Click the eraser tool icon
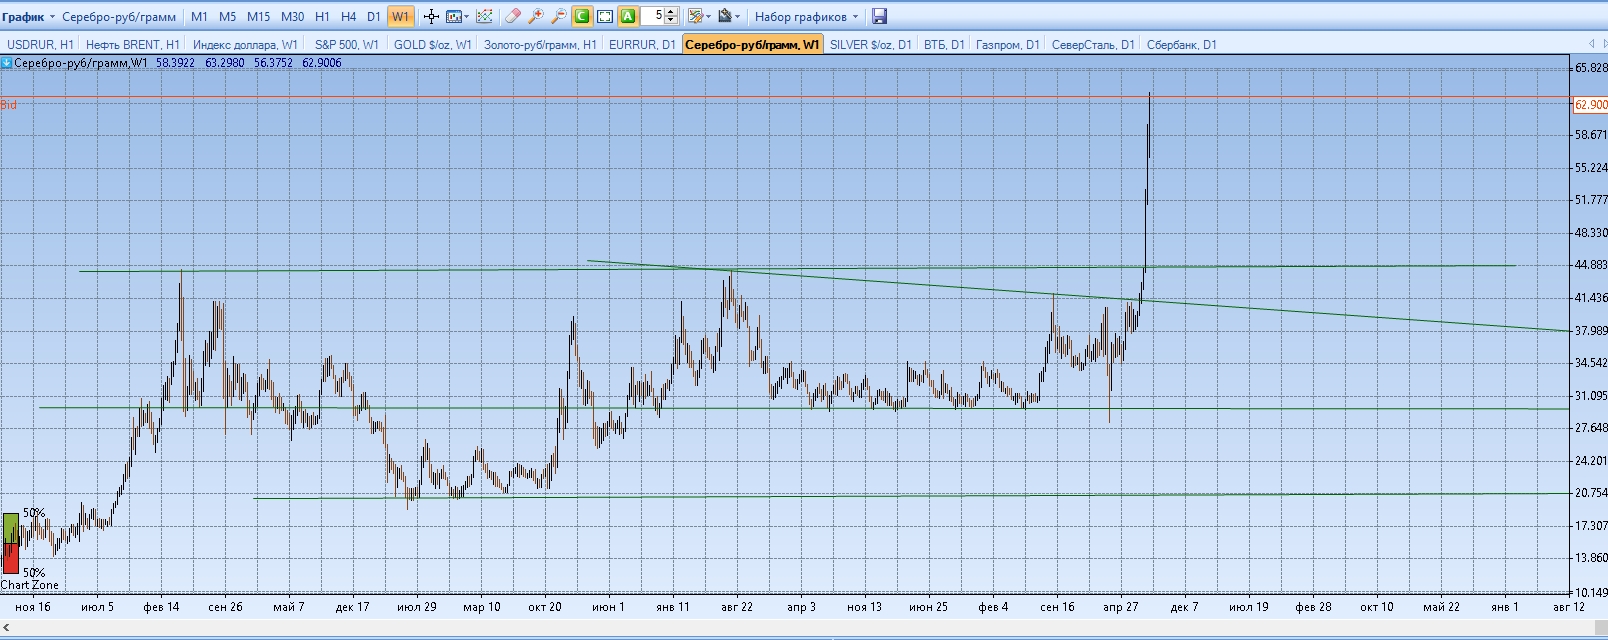 click(x=513, y=17)
